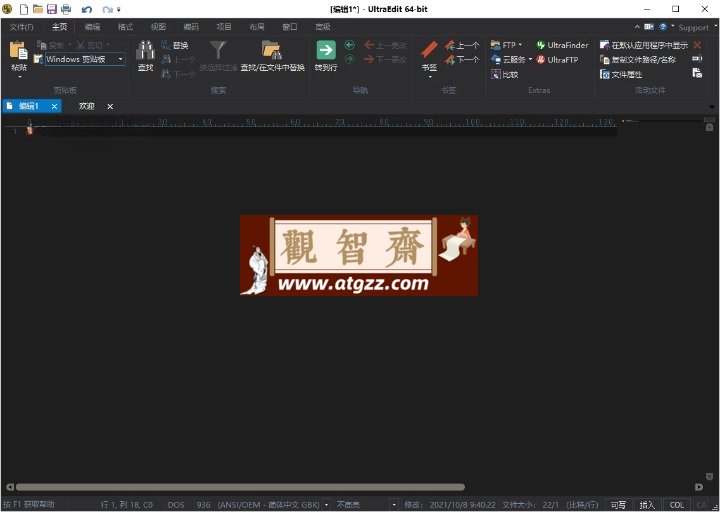
Task: Expand the 书签 (Bookmark) dropdown arrow
Action: tap(430, 77)
